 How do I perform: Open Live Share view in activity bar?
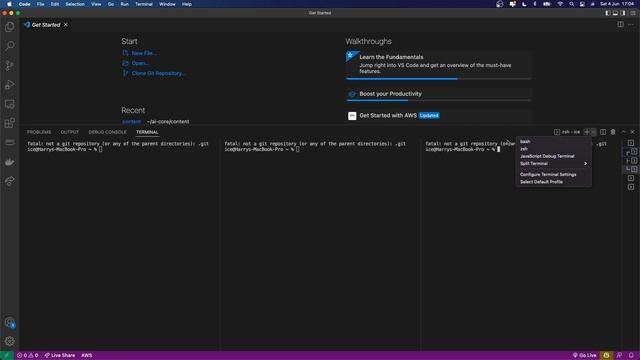tap(10, 181)
